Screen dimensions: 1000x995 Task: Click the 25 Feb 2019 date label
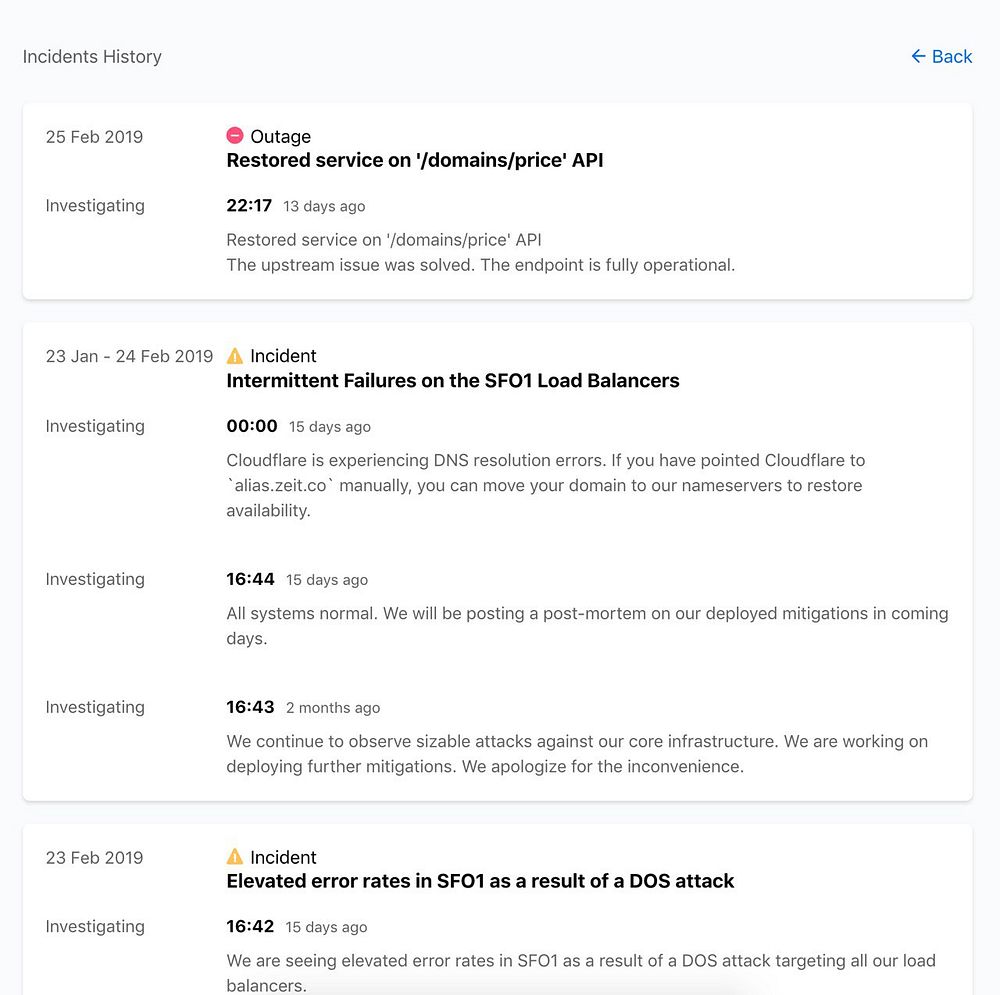[94, 137]
